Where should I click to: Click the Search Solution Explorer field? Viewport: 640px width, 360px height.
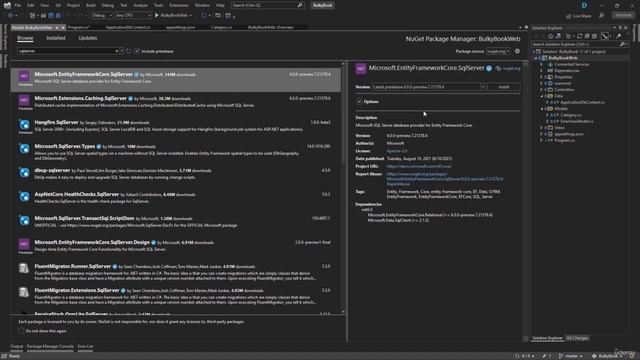tap(575, 44)
